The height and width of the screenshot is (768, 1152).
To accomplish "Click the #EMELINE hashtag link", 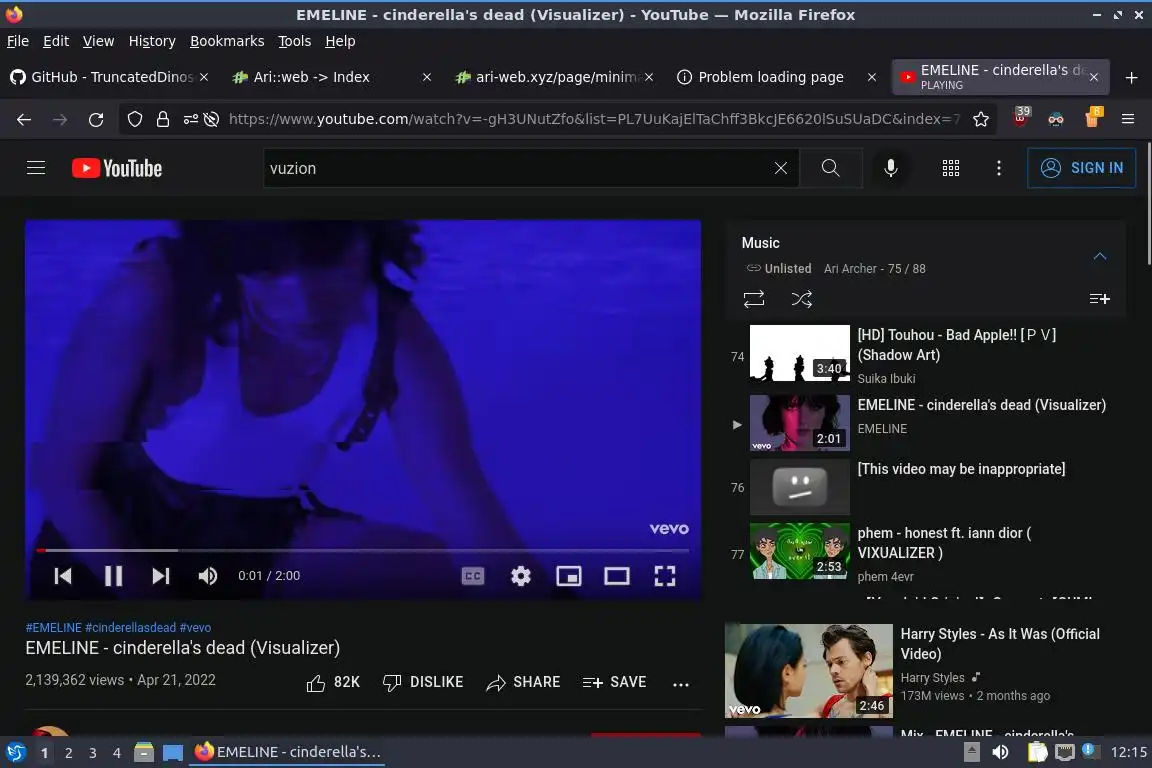I will pyautogui.click(x=54, y=628).
